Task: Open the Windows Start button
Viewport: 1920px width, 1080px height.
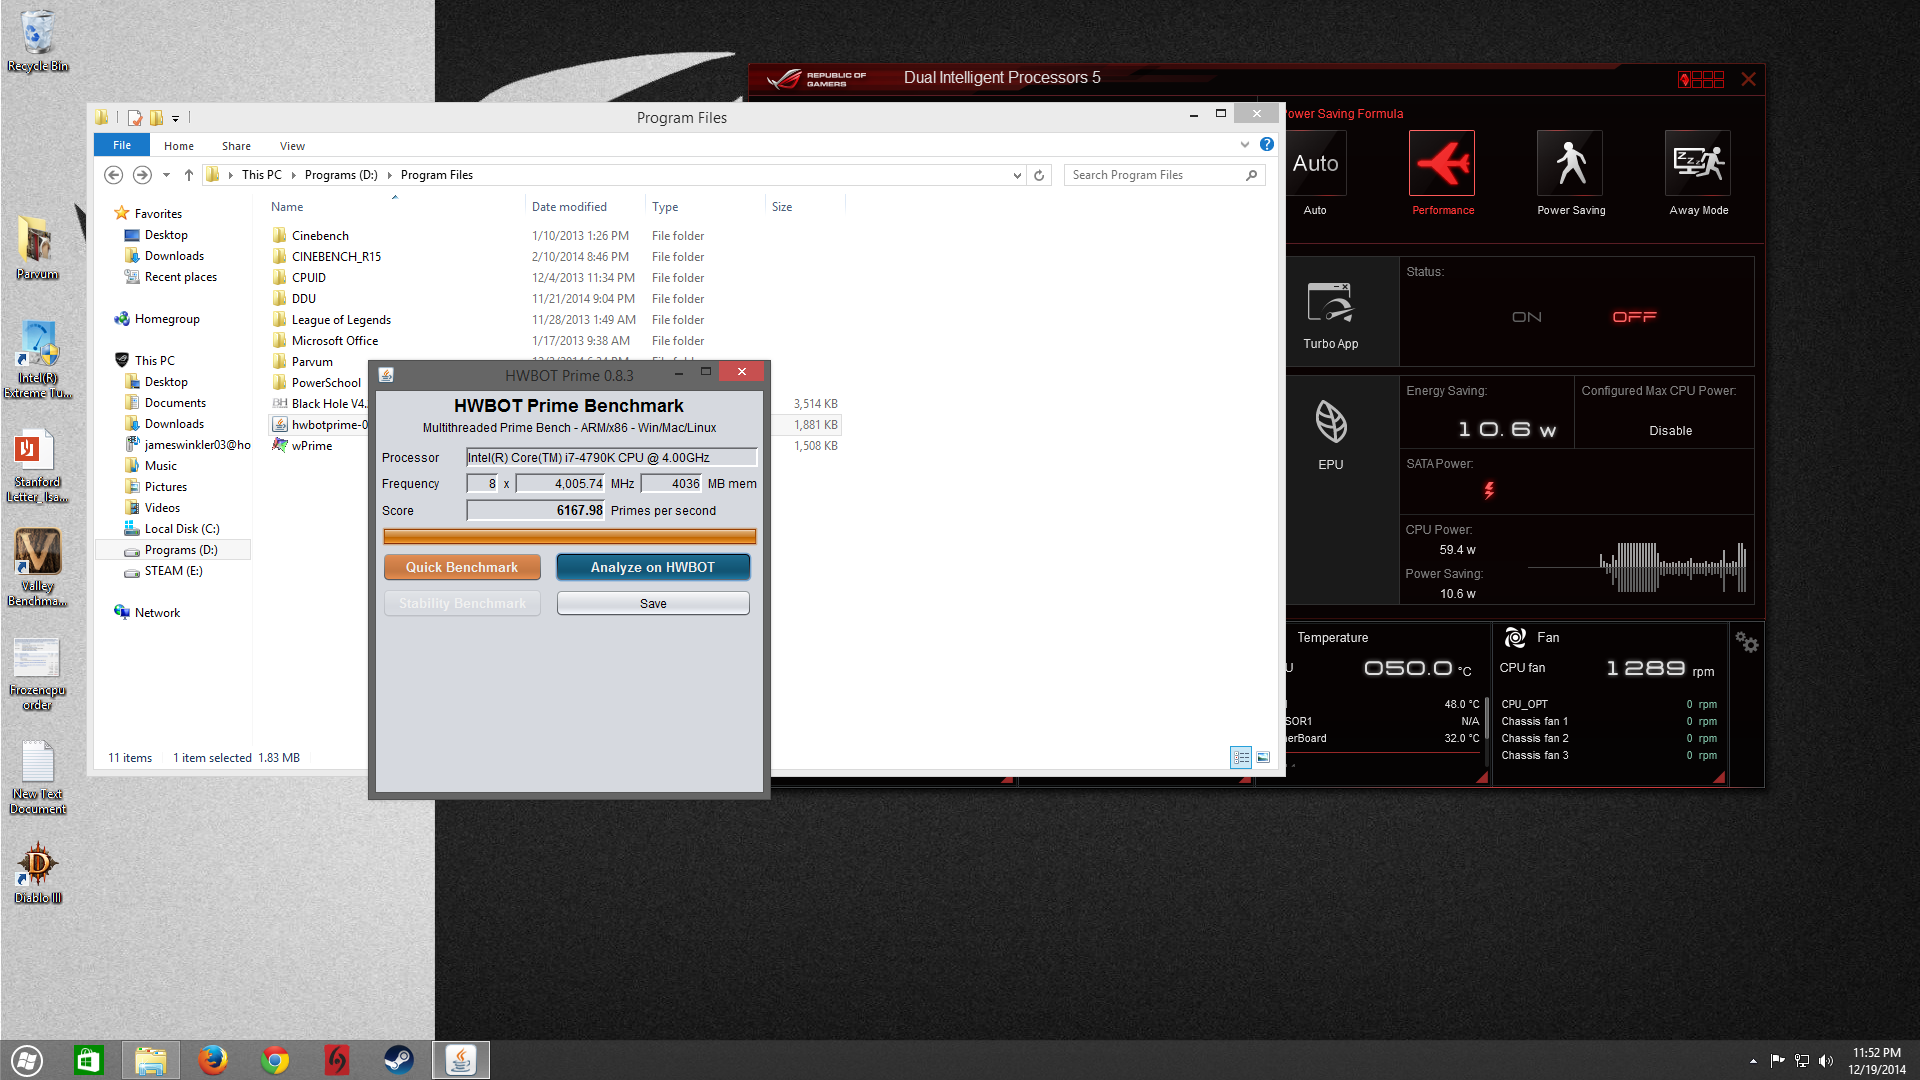Action: coord(27,1060)
